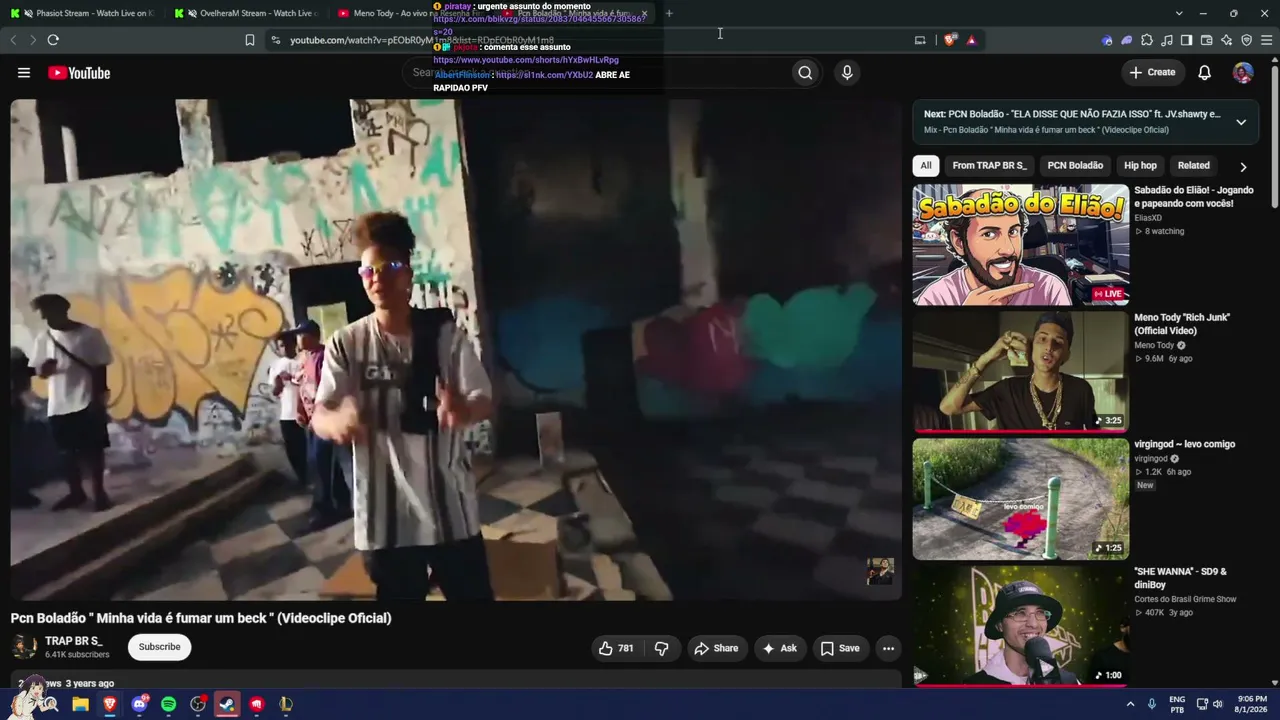Show more filter chips with right arrow
Image resolution: width=1280 pixels, height=720 pixels.
tap(1243, 167)
